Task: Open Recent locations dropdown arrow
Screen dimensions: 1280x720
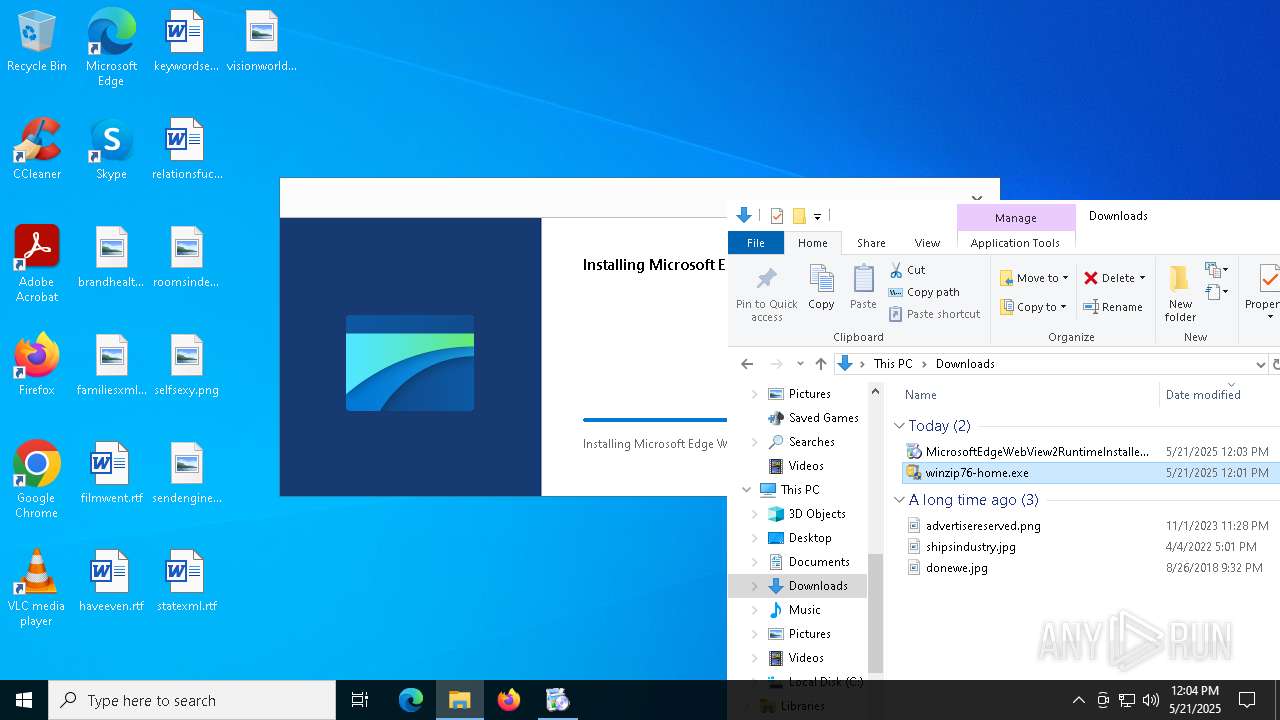Action: click(x=800, y=364)
